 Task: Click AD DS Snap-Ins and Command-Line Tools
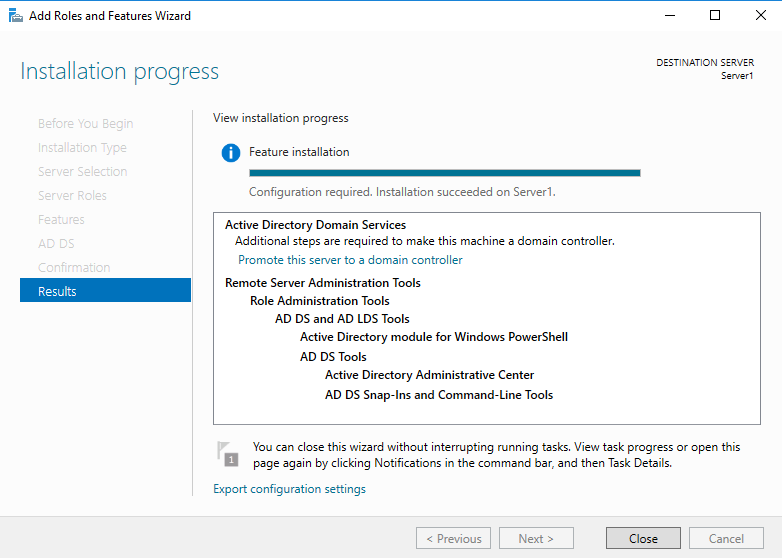[x=439, y=395]
